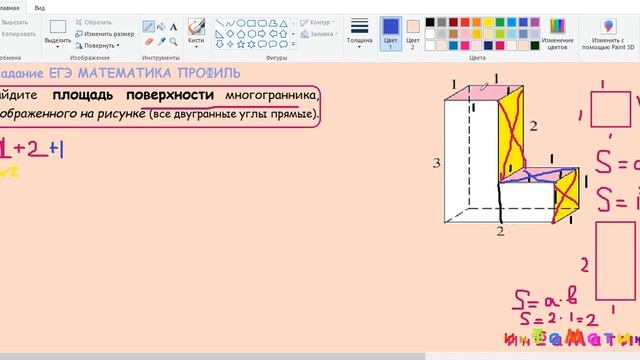
Task: Choose the up arrow shape
Action: (283, 34)
